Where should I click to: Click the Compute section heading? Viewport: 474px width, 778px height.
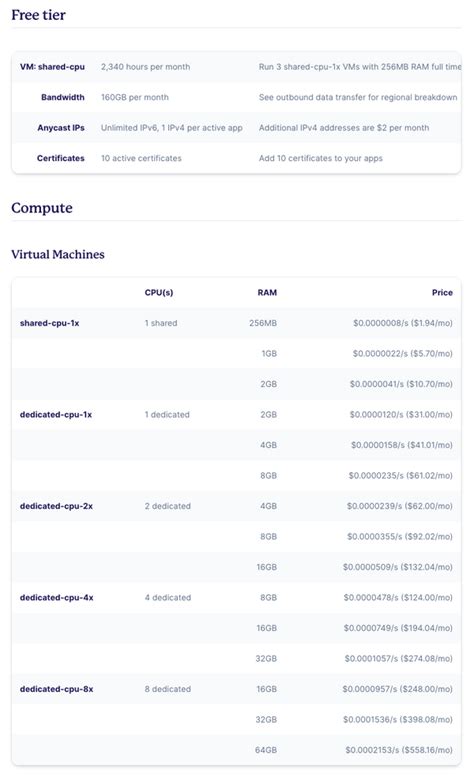click(42, 207)
